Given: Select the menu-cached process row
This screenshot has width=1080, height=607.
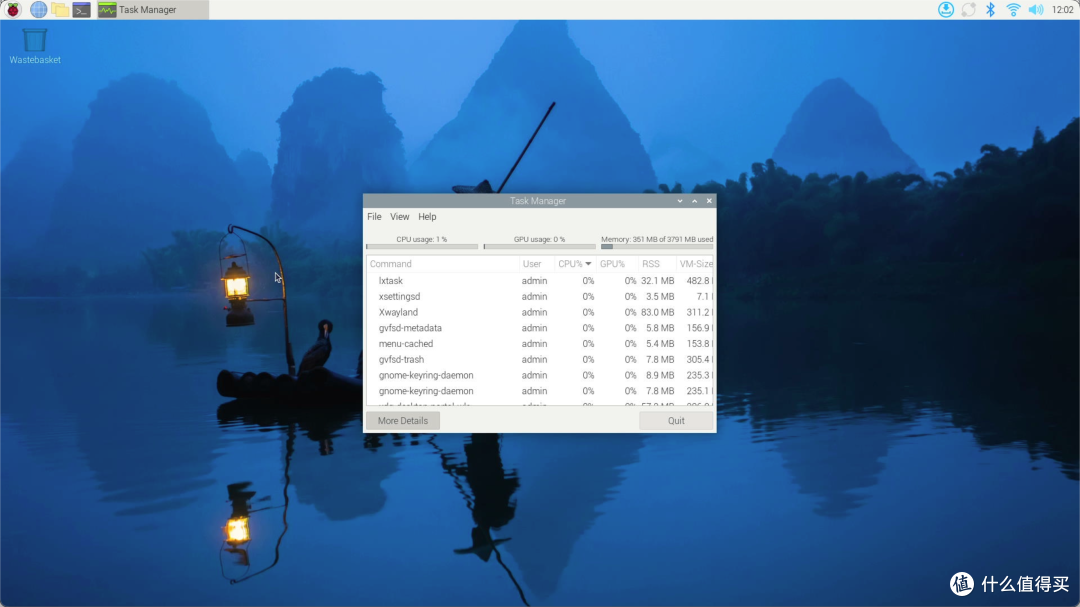Looking at the screenshot, I should pyautogui.click(x=540, y=344).
